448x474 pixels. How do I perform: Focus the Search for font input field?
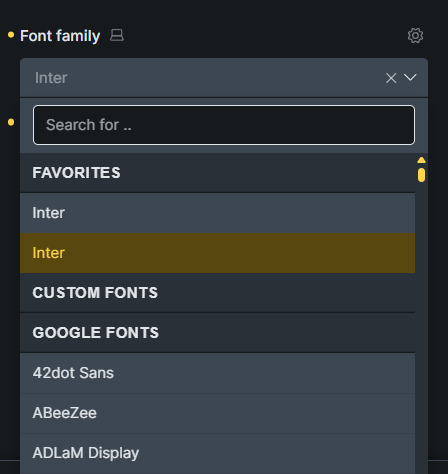coord(224,125)
